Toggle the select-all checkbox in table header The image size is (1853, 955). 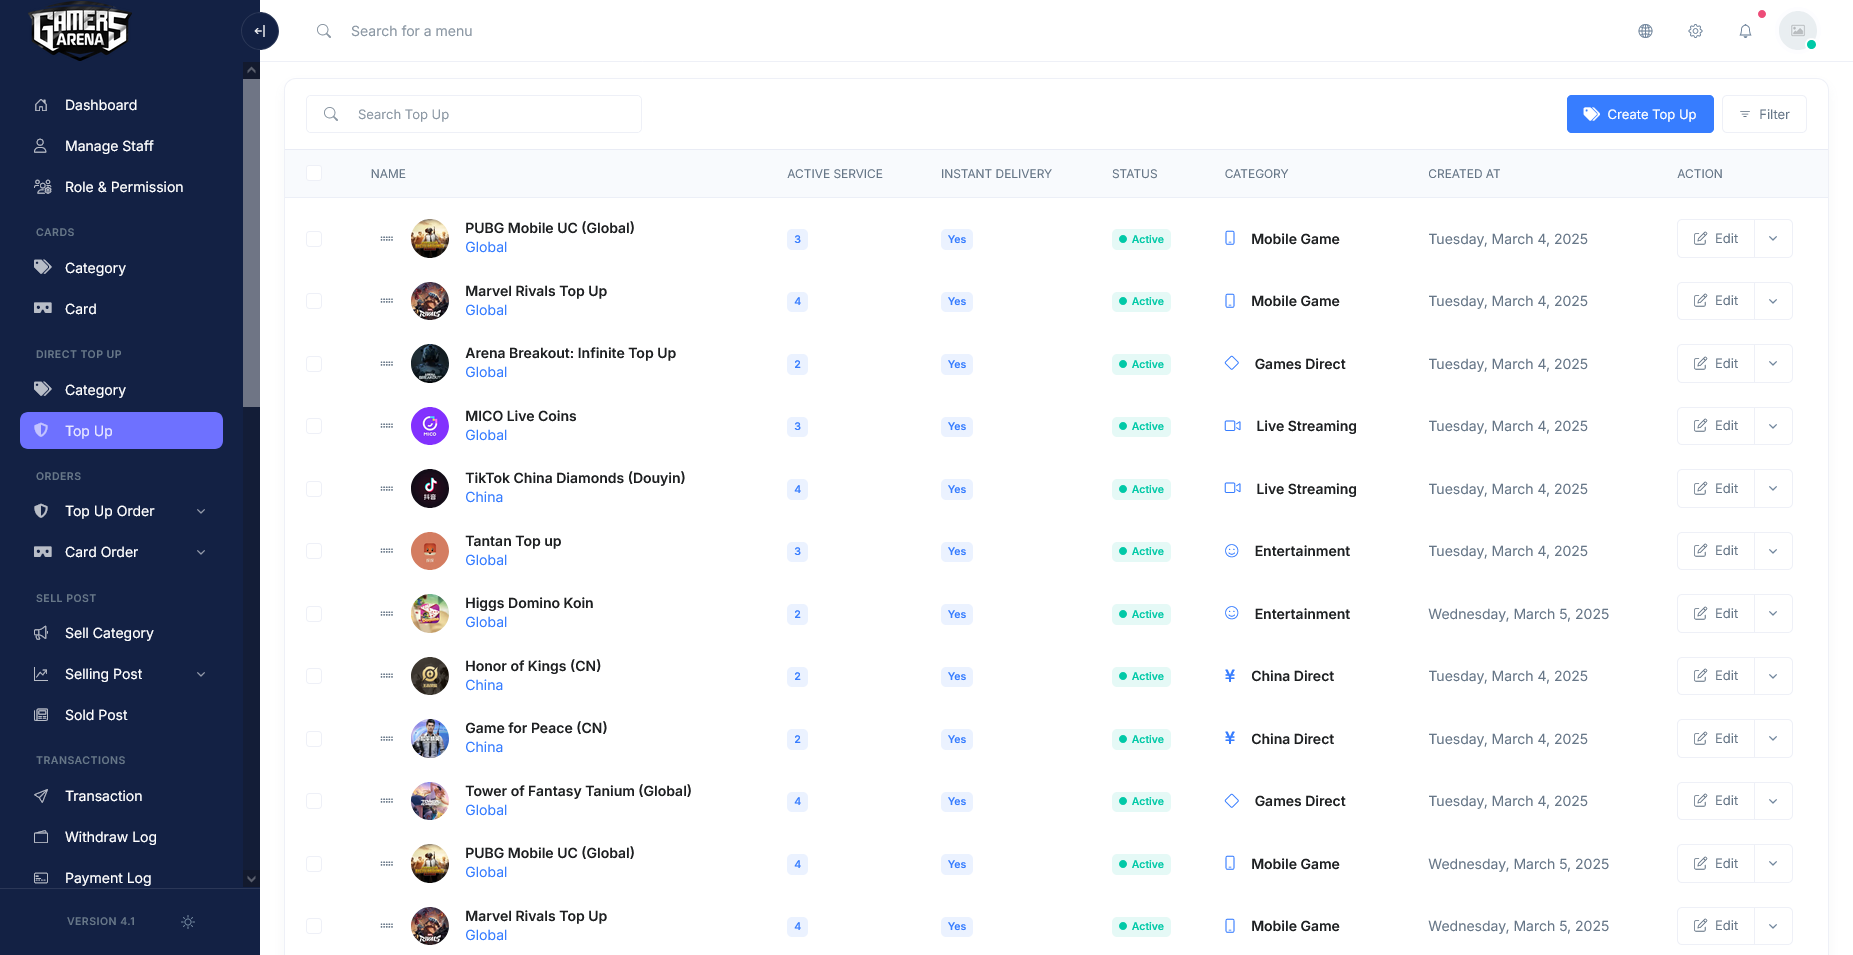tap(314, 173)
